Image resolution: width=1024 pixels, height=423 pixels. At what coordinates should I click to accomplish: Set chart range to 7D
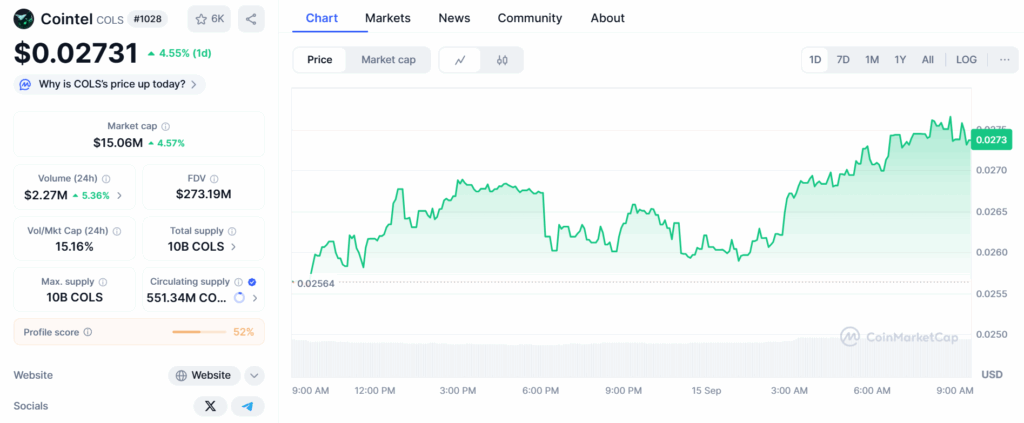pyautogui.click(x=843, y=60)
